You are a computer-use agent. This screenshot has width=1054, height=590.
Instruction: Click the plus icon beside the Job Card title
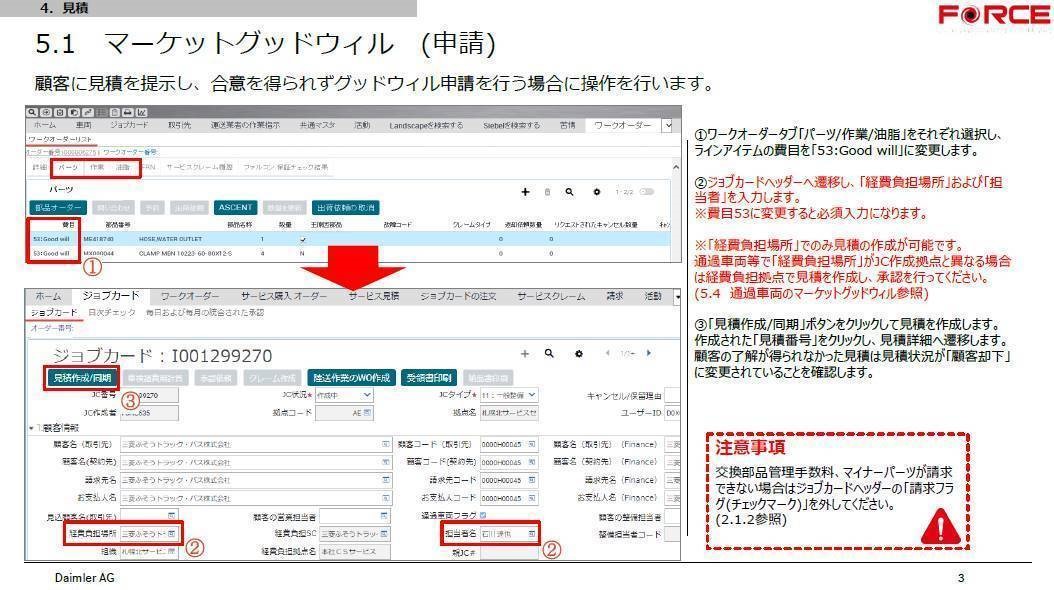[525, 354]
